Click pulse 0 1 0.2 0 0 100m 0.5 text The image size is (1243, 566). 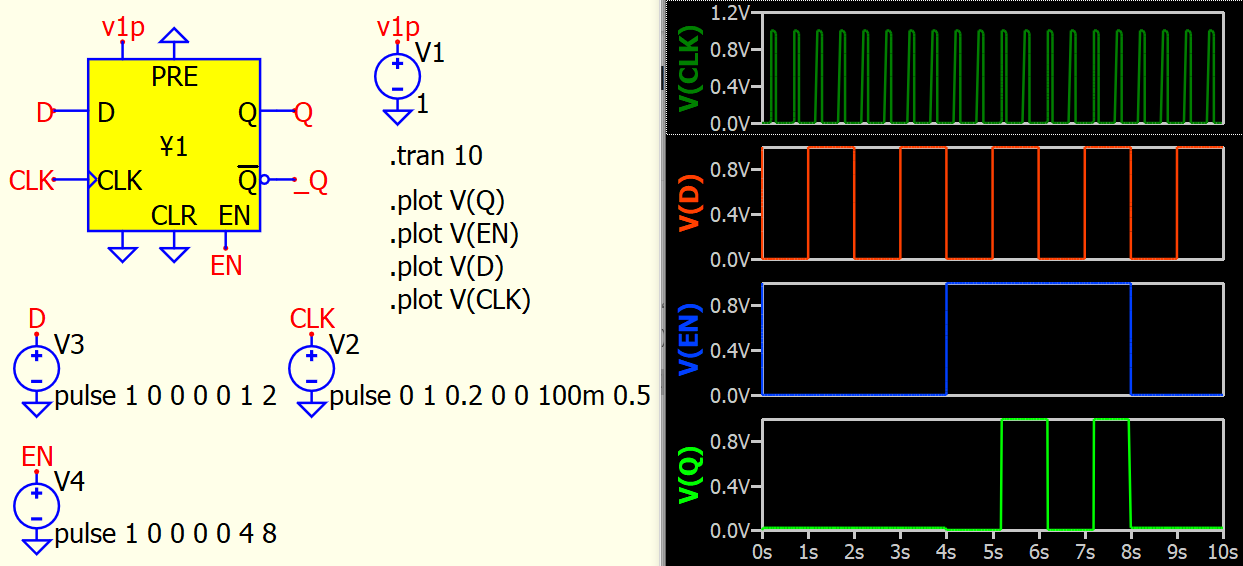click(x=490, y=396)
